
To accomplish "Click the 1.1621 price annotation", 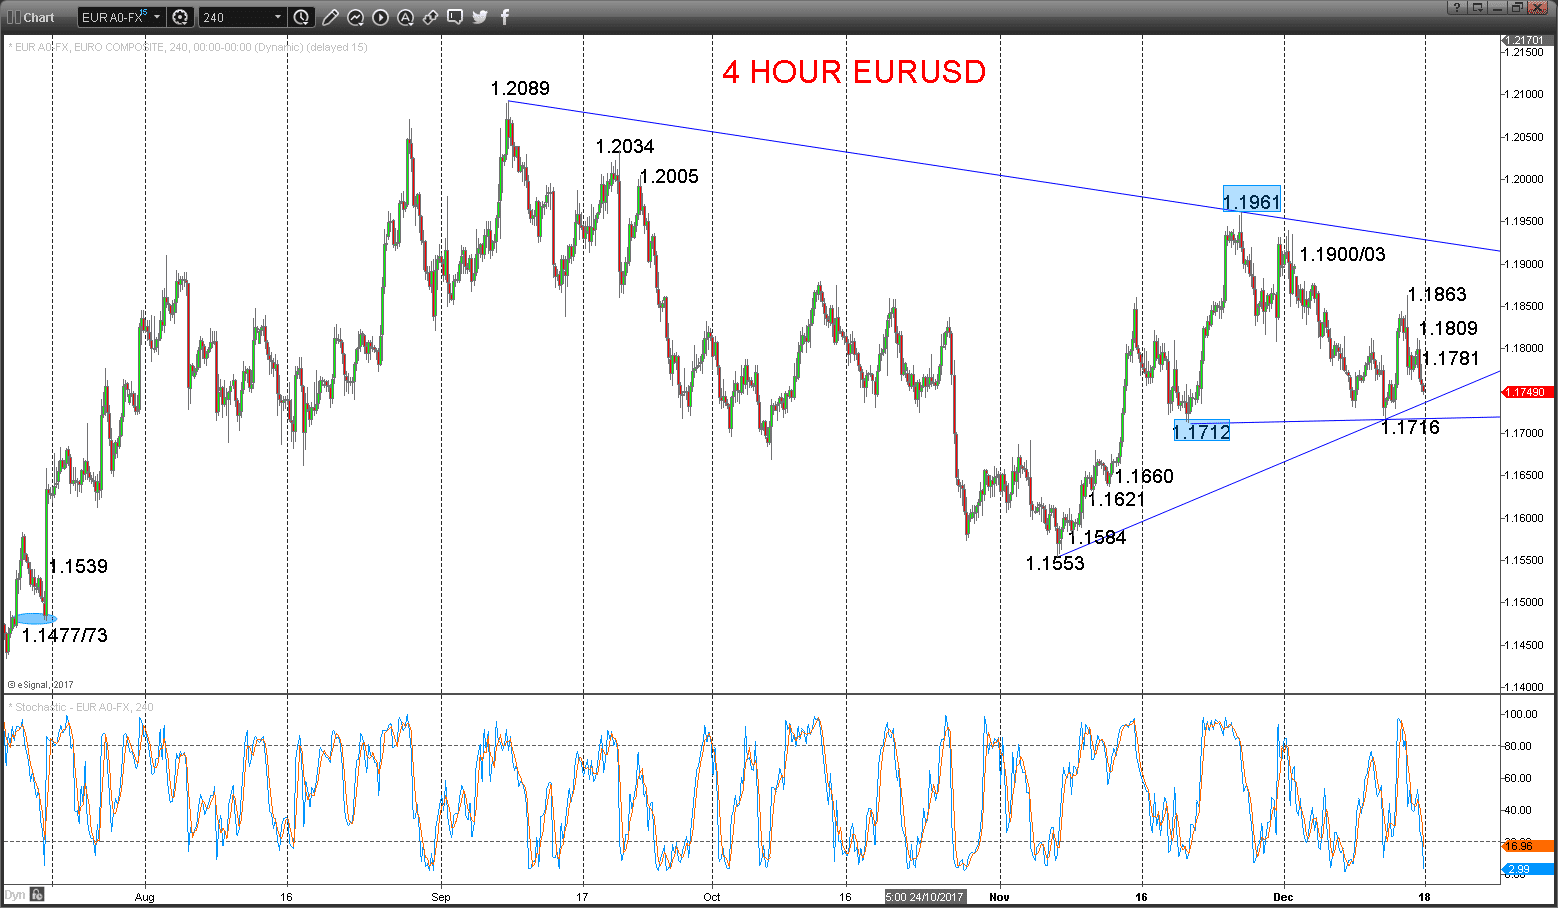I will [1116, 499].
